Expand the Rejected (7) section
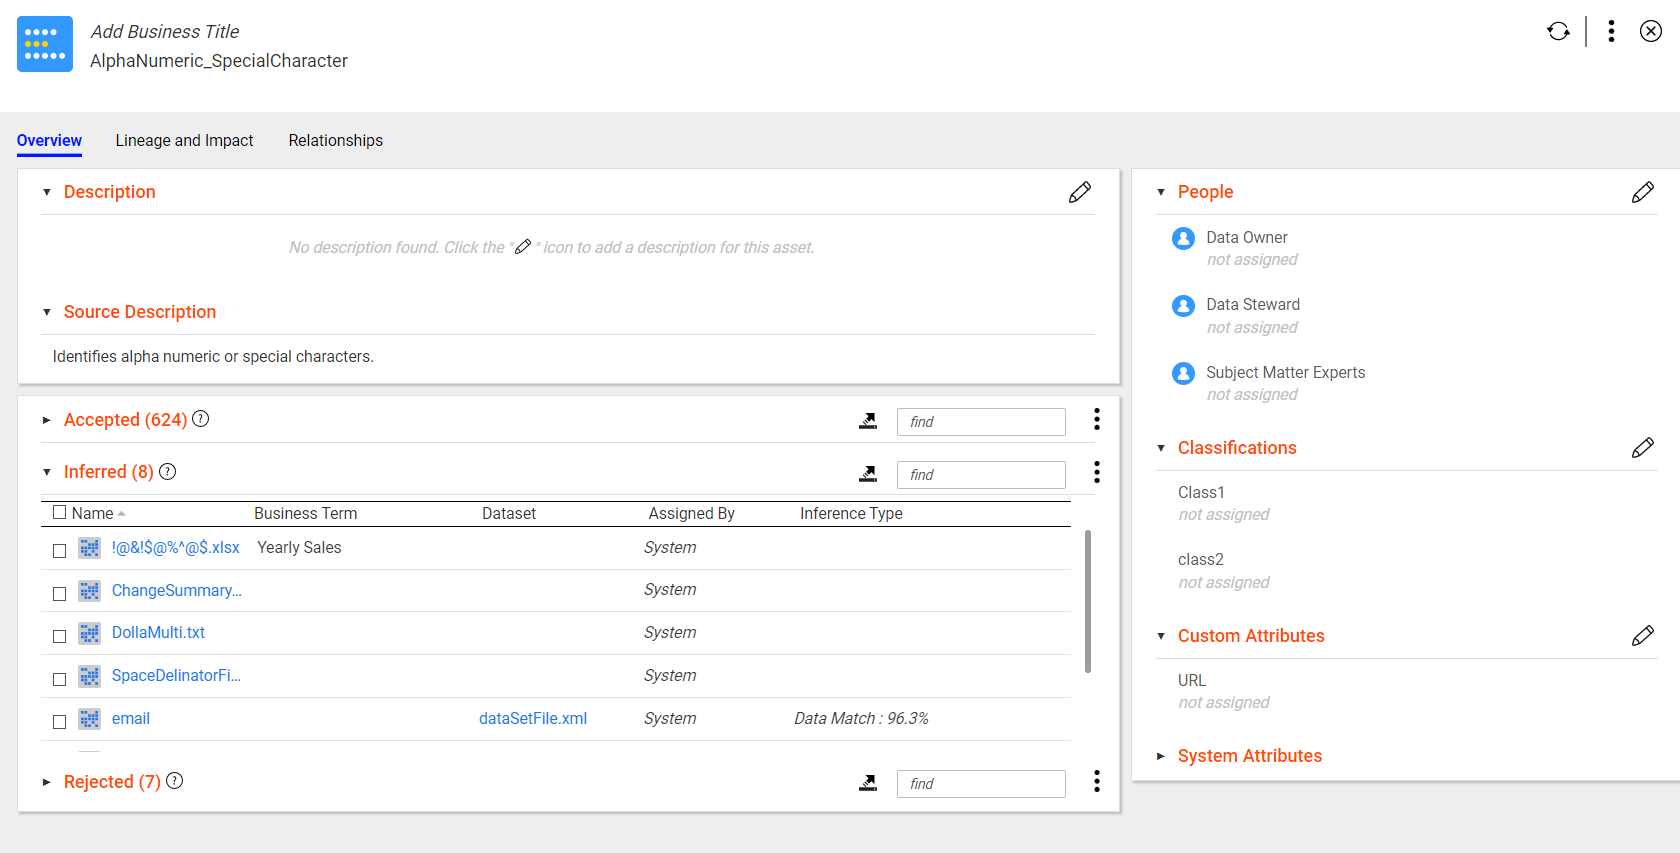 tap(46, 782)
